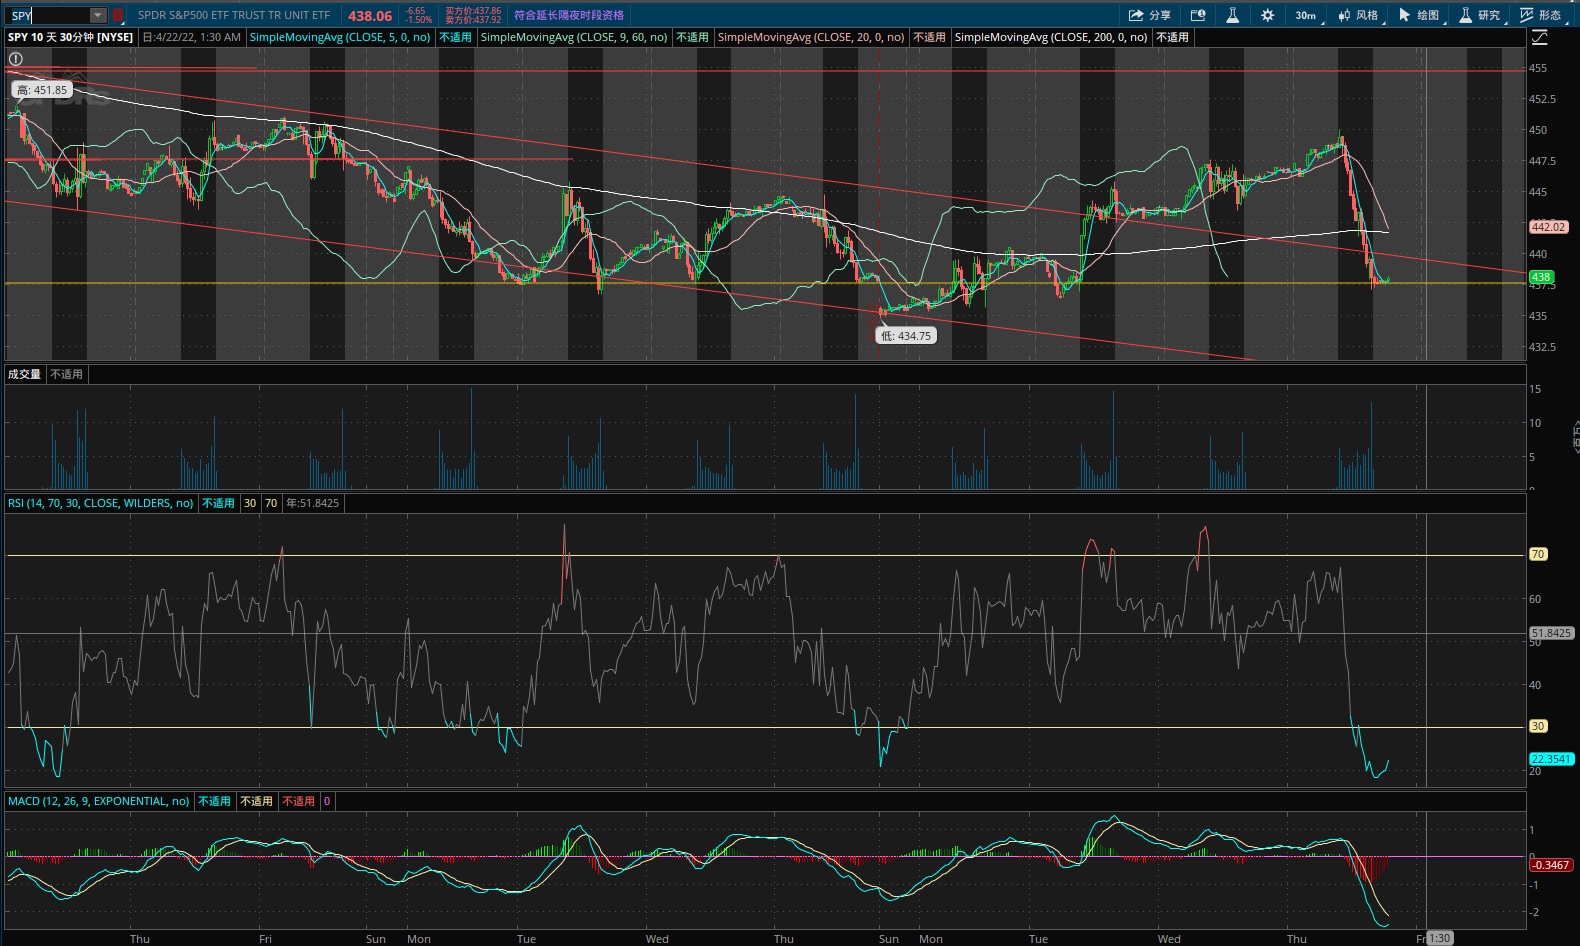Viewport: 1580px width, 946px height.
Task: Click SimpleMovingAvg (CLOSE, 20, 0, no) study label
Action: [x=811, y=37]
